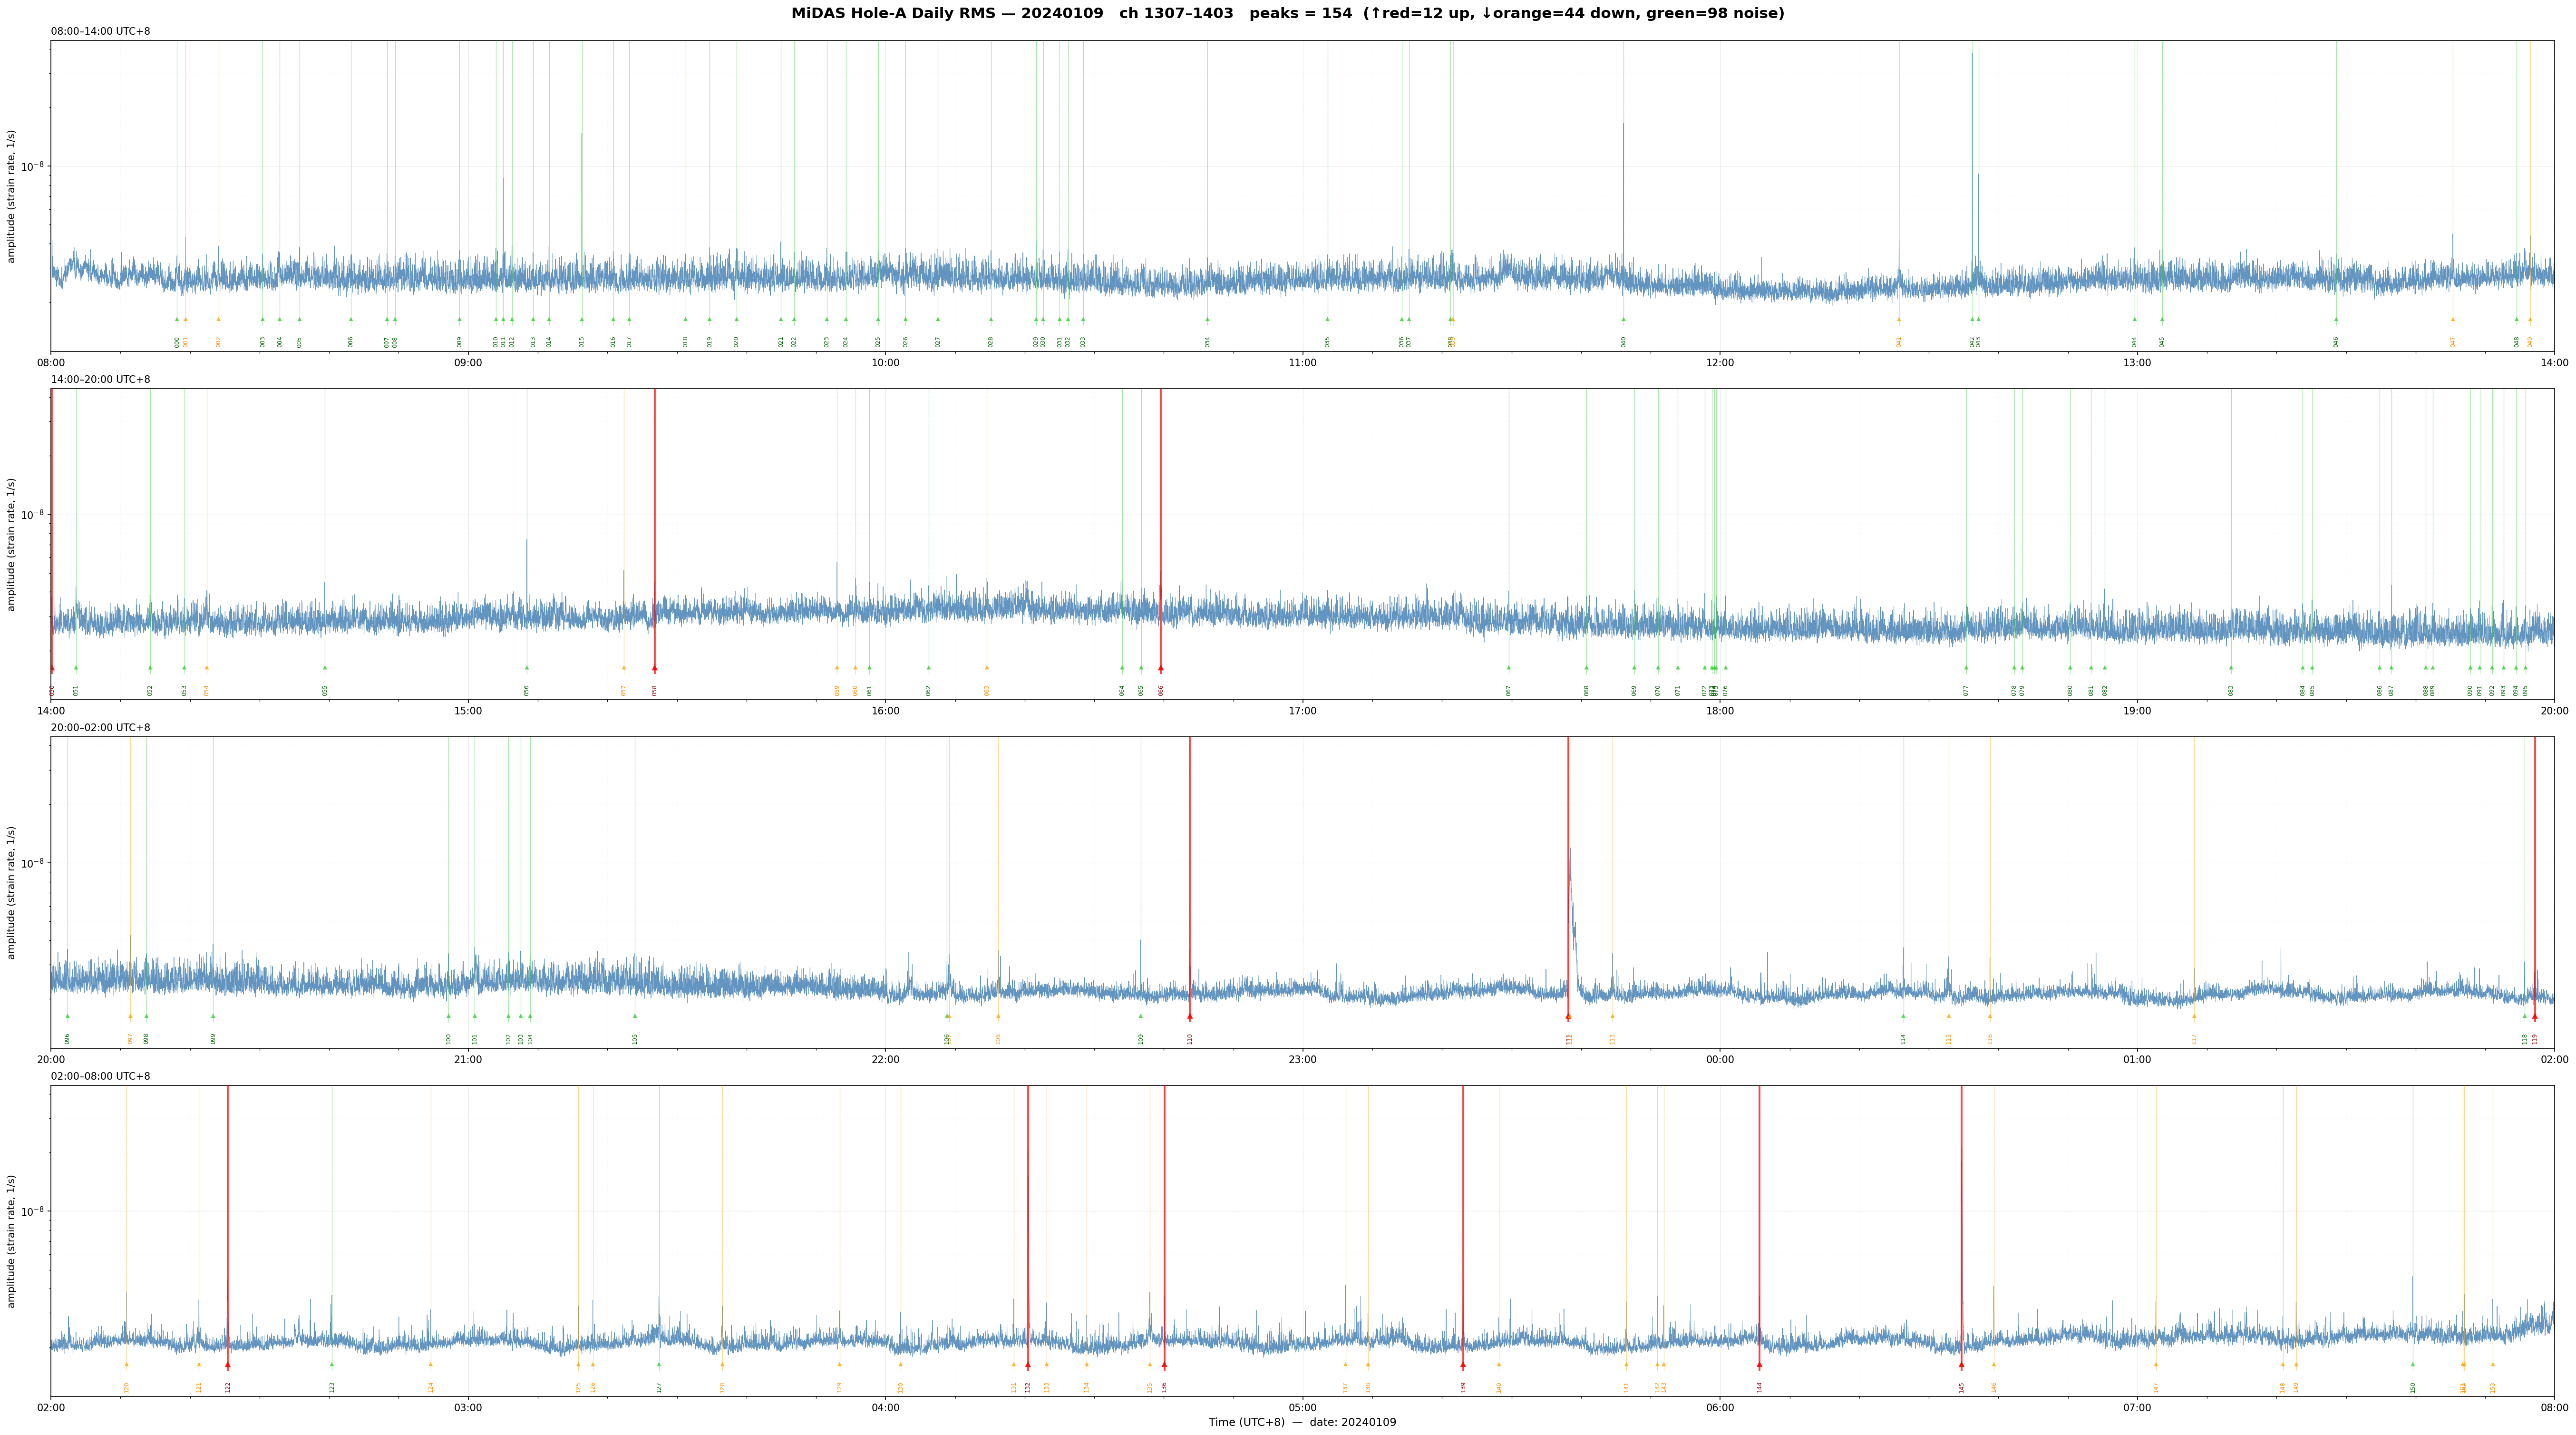The image size is (2576, 1435).
Task: Click the red arrow marker for peak 139
Action: click(1463, 1364)
